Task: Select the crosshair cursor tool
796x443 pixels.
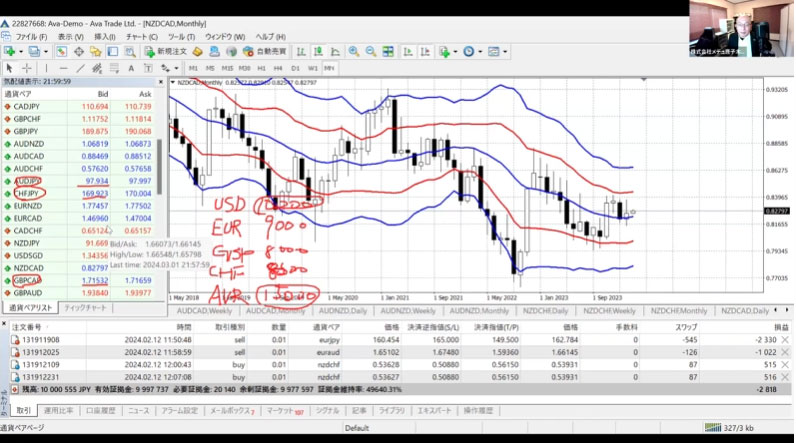Action: click(28, 67)
